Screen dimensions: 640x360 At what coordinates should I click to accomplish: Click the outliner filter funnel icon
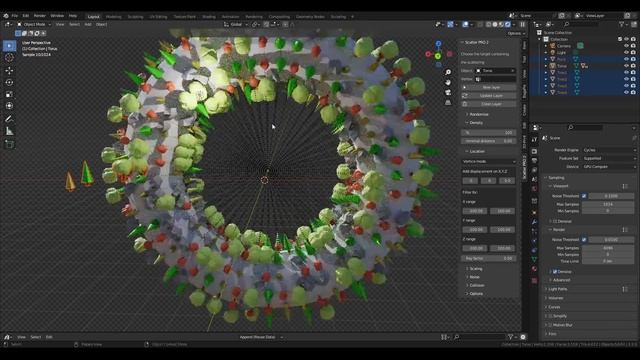[x=622, y=24]
